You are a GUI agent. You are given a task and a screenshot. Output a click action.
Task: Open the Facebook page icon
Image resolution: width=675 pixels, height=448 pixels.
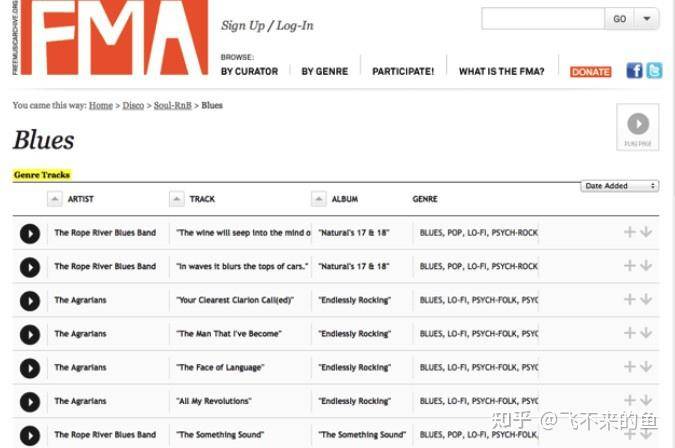pyautogui.click(x=634, y=70)
